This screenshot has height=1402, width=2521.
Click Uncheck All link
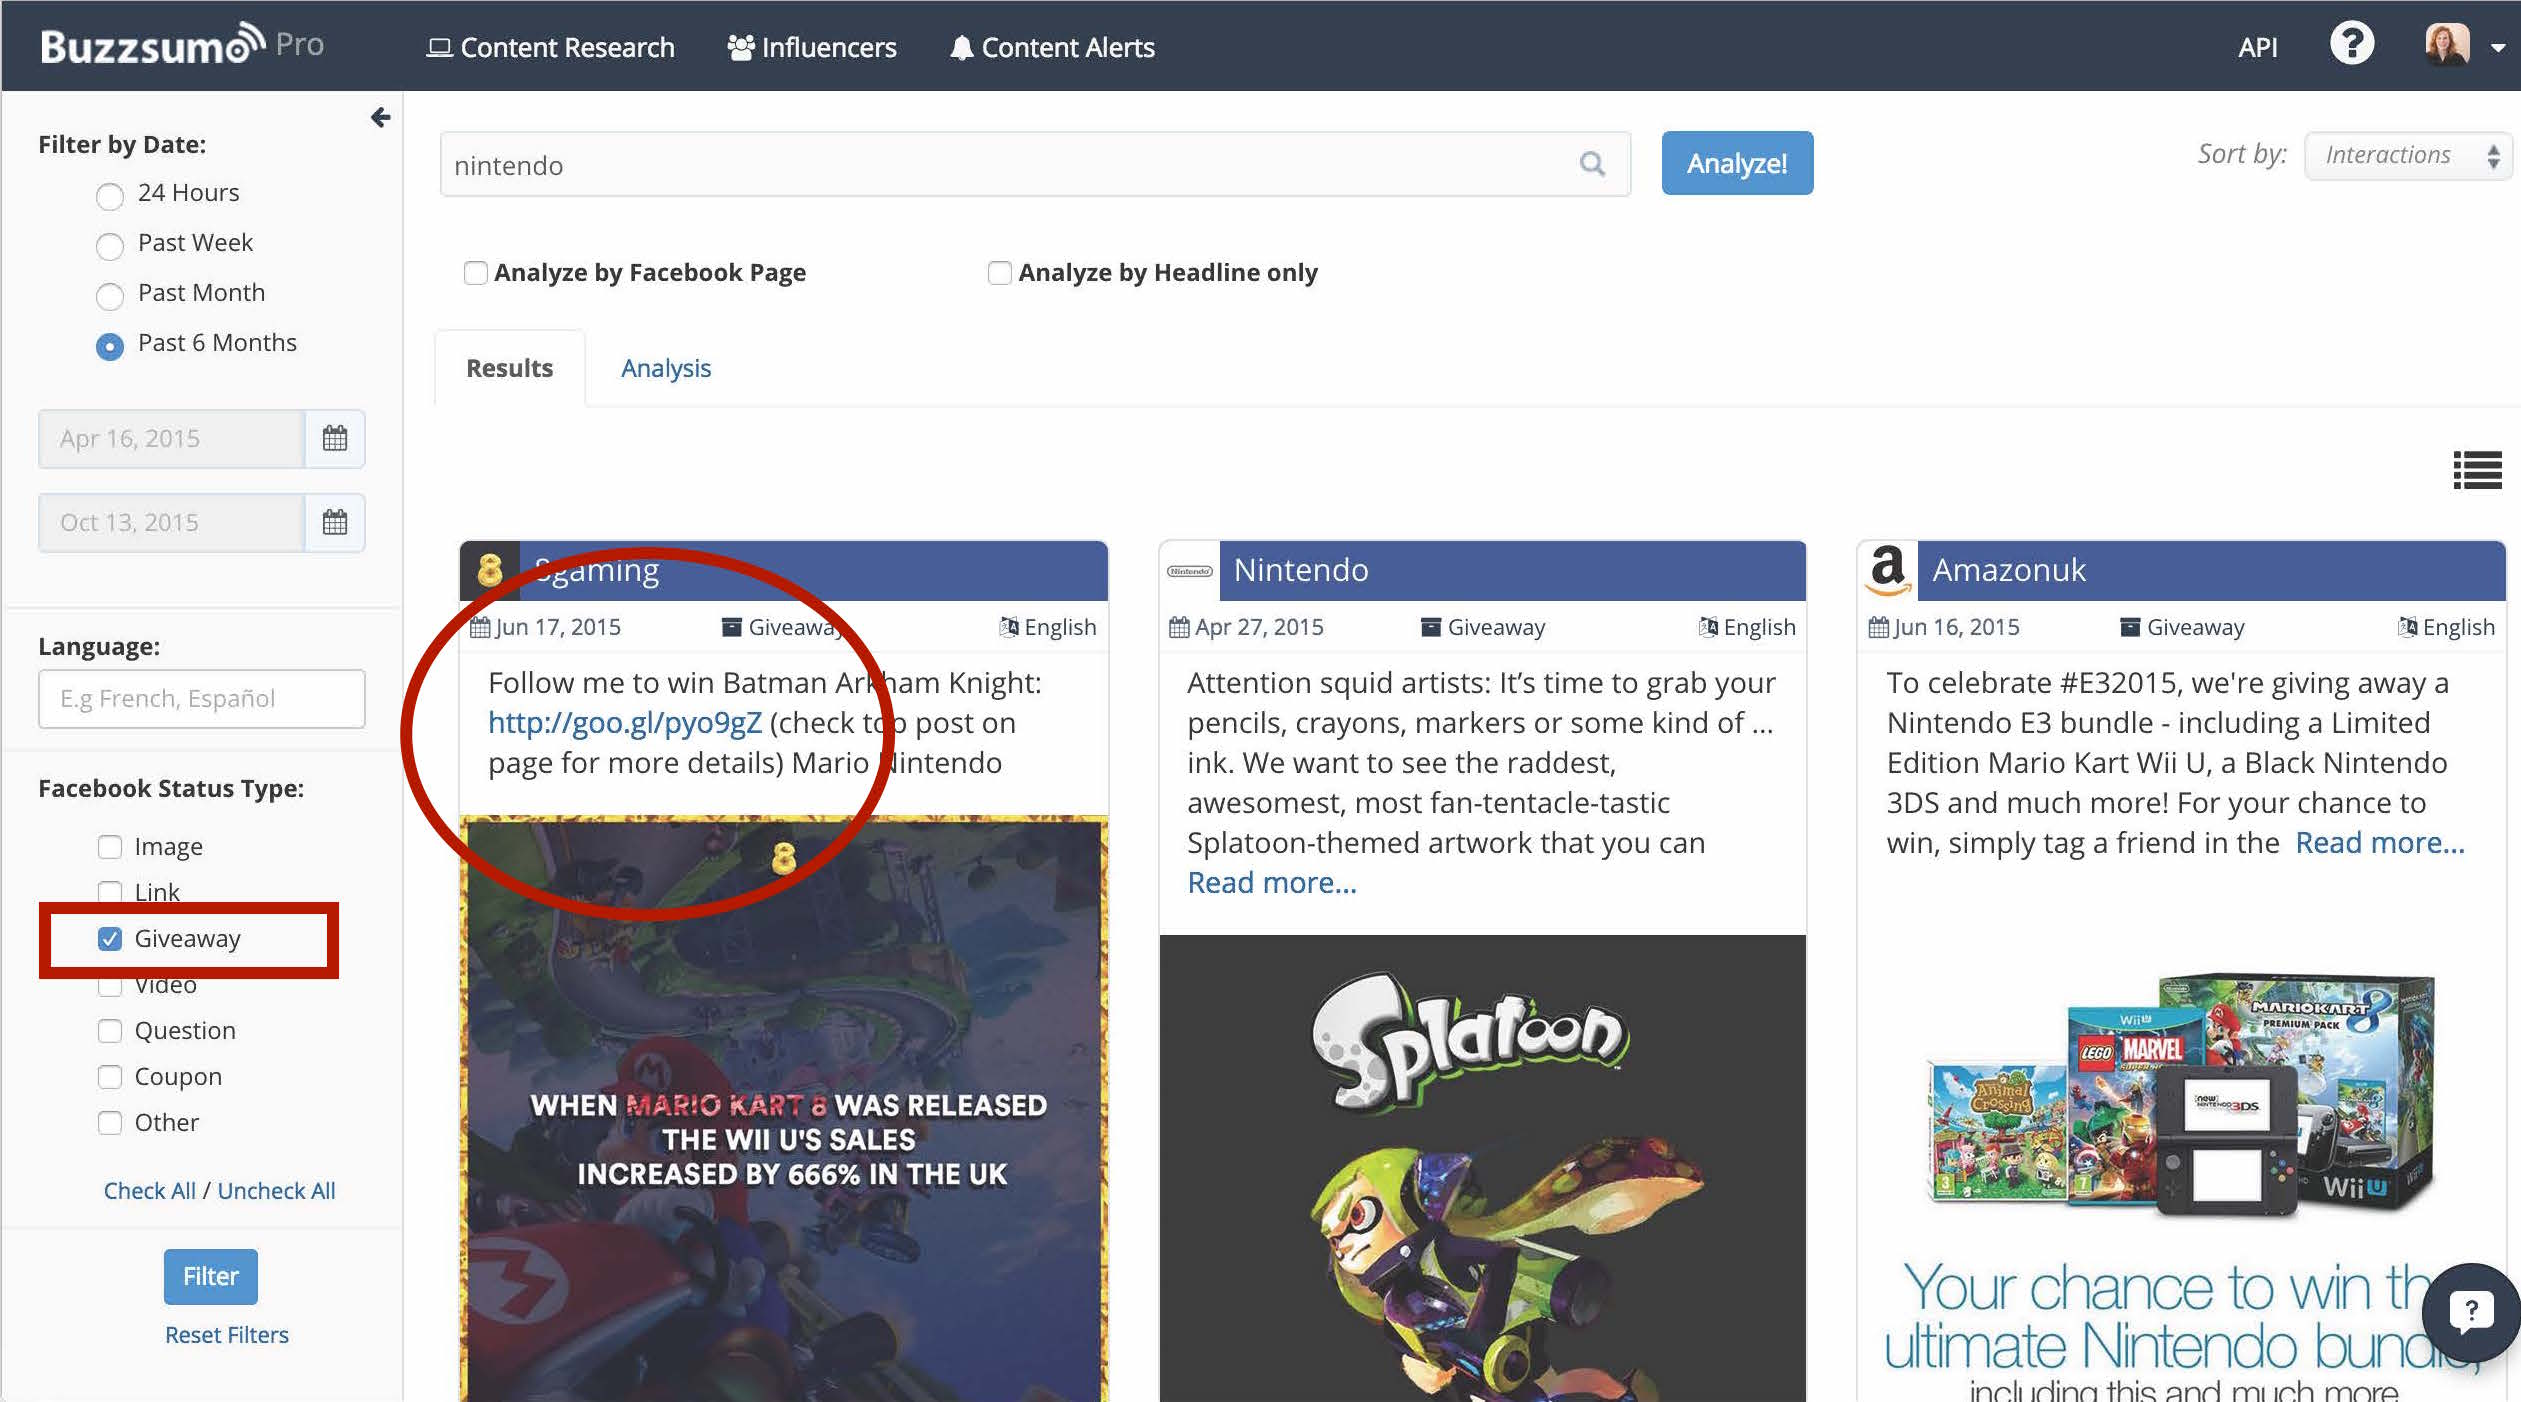(276, 1191)
